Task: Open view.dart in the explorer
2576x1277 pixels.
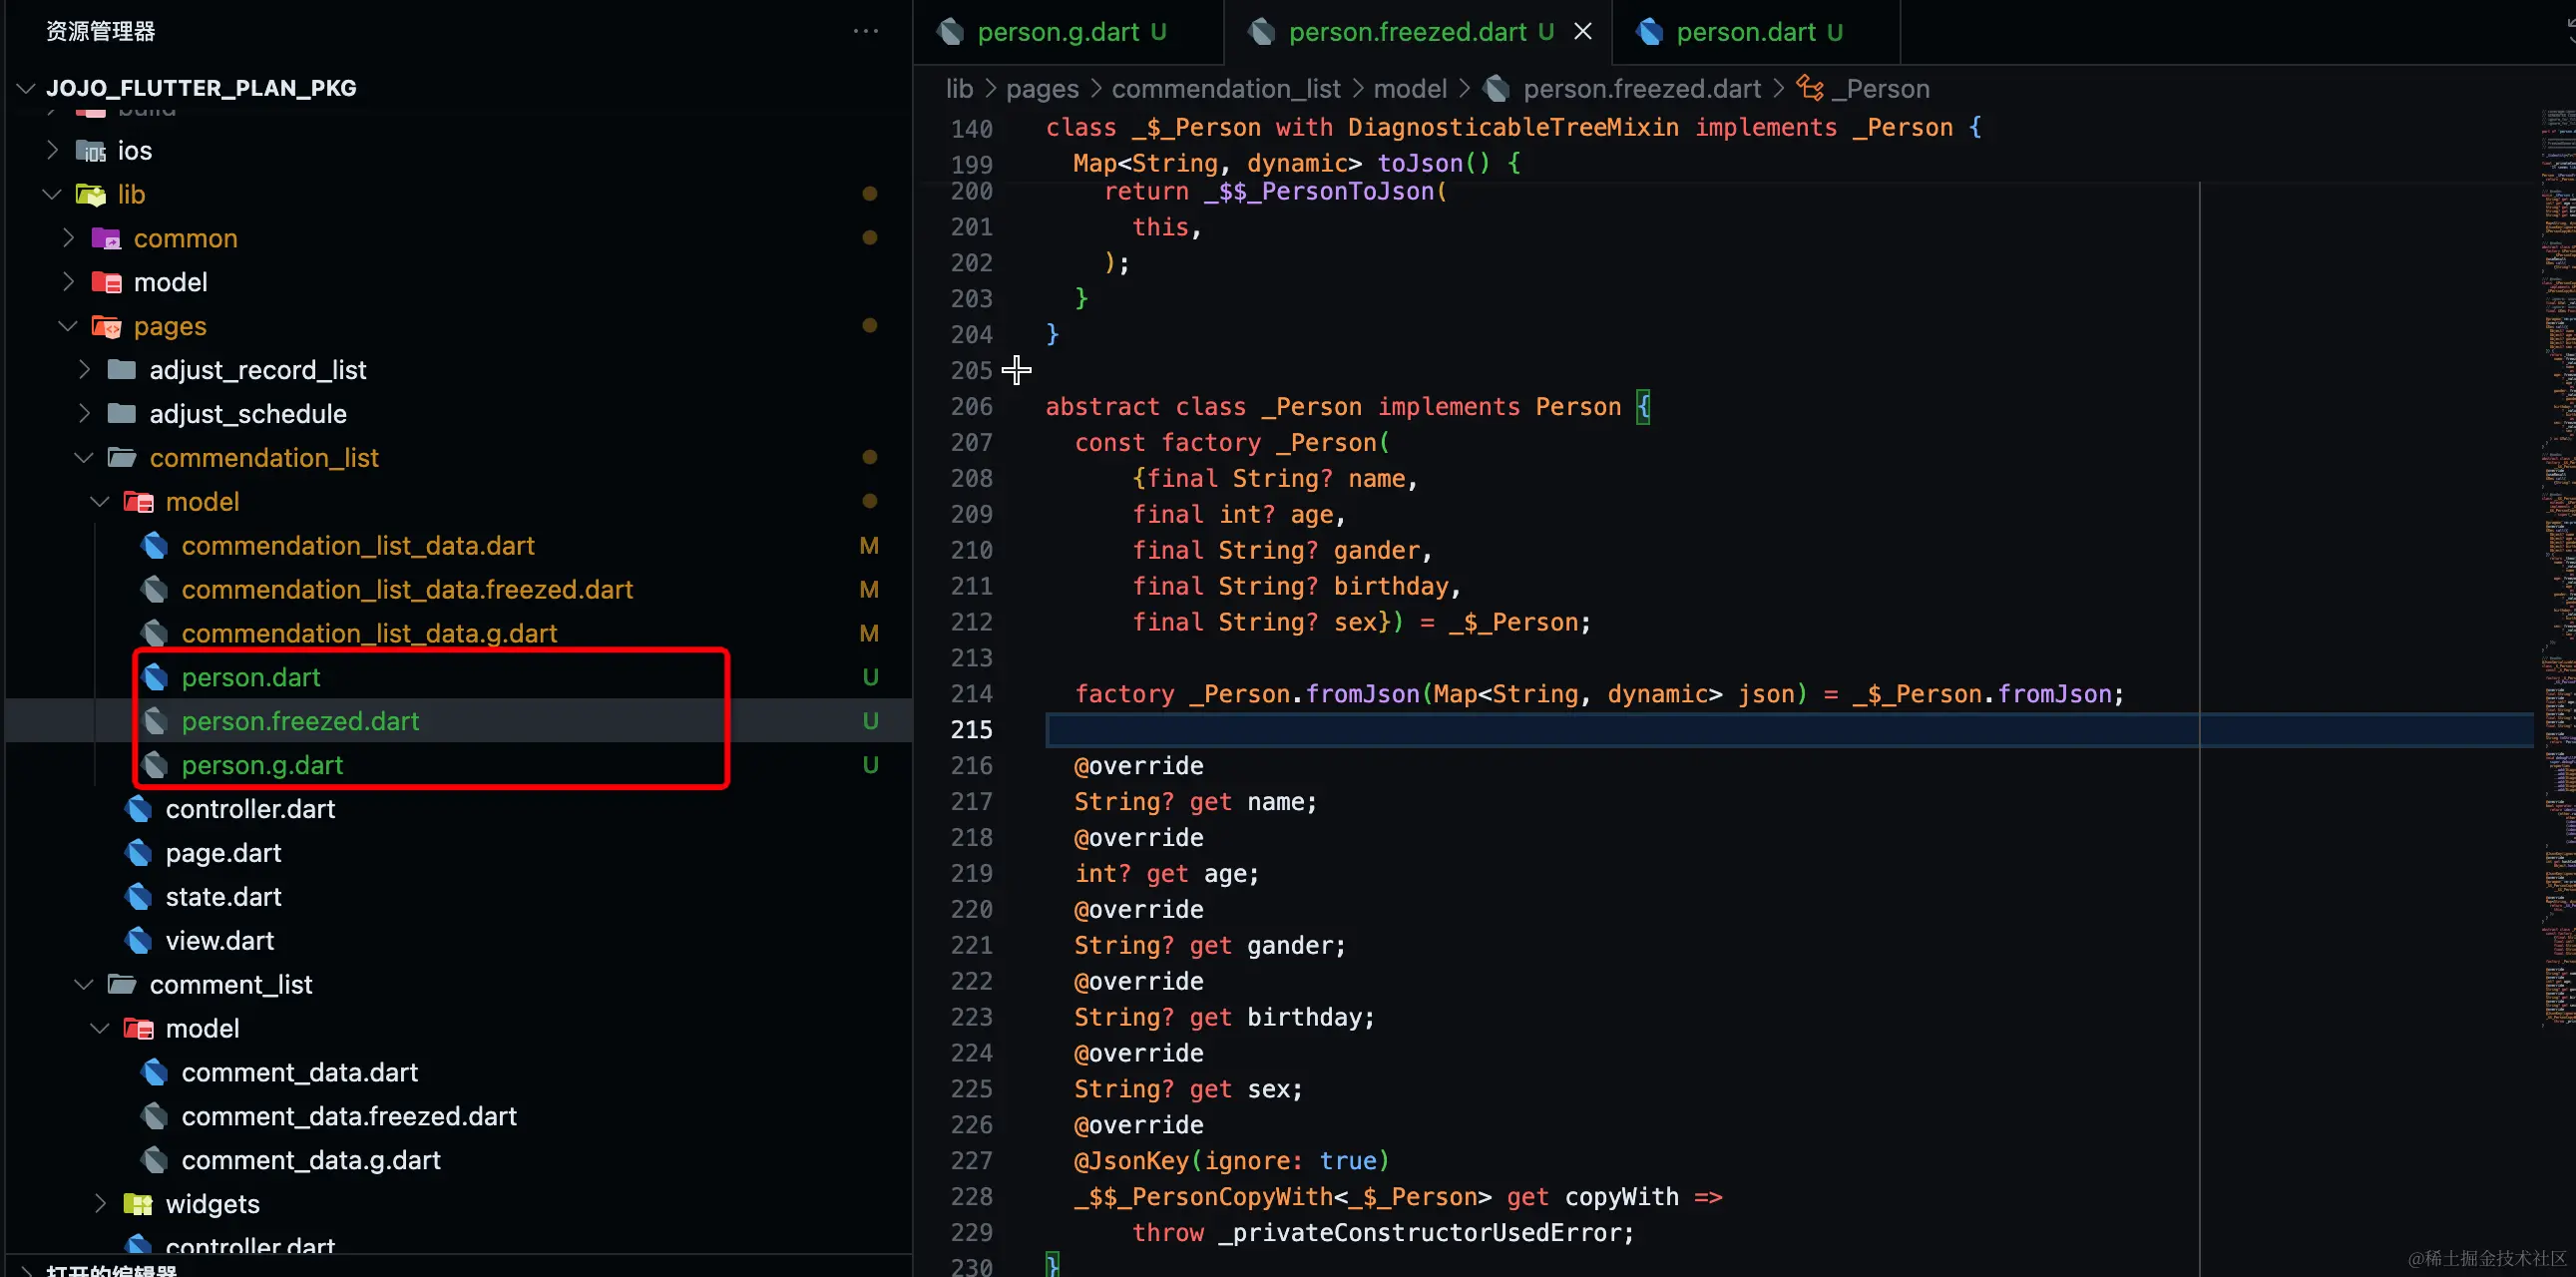Action: pos(219,941)
